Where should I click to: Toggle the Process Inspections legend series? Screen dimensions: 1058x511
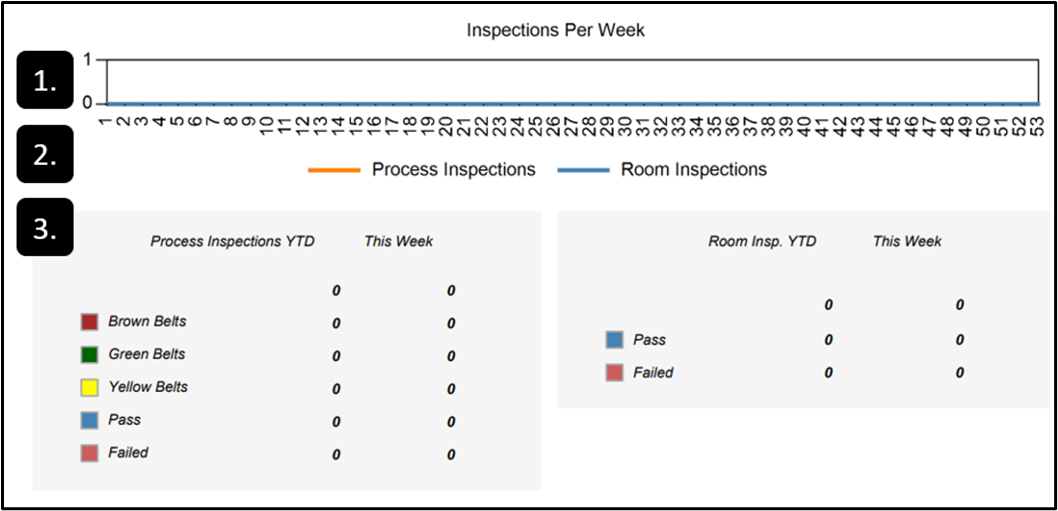[x=422, y=170]
